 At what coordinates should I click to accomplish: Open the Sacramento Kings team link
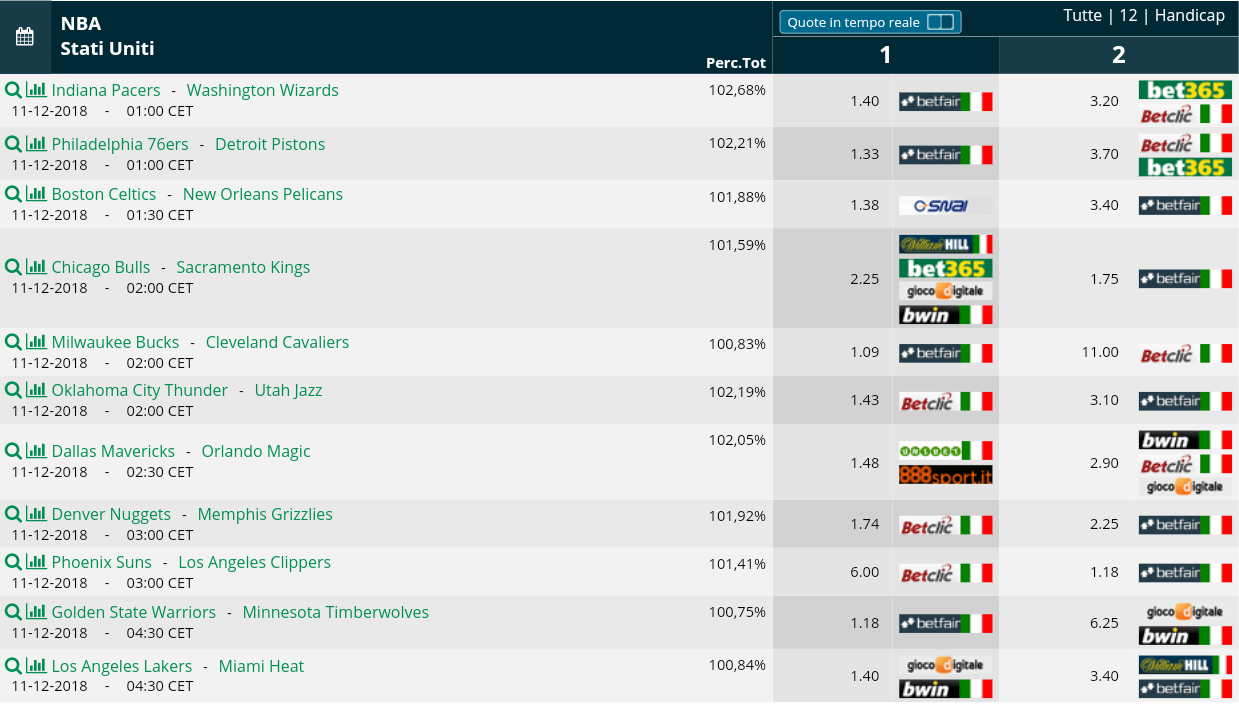coord(243,267)
